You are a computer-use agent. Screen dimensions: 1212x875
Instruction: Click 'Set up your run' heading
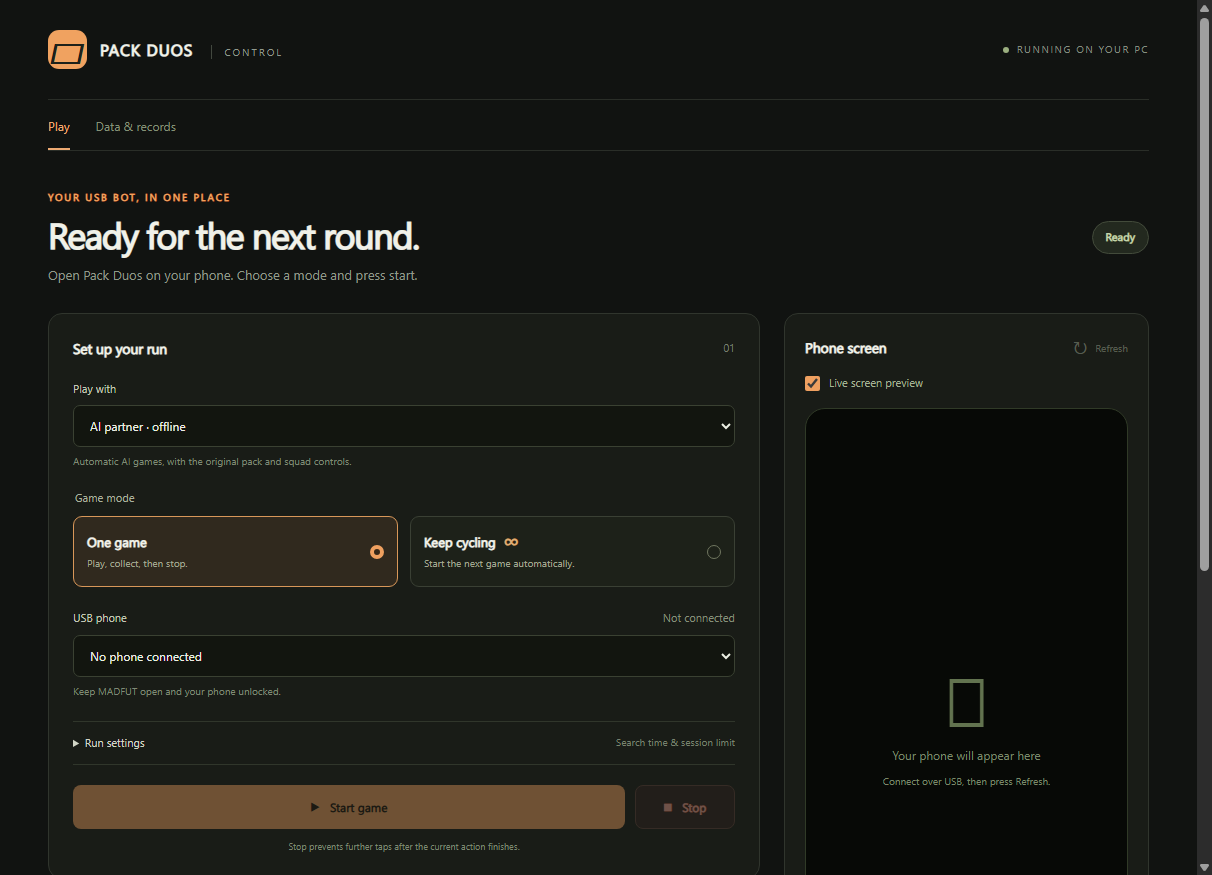(x=120, y=349)
